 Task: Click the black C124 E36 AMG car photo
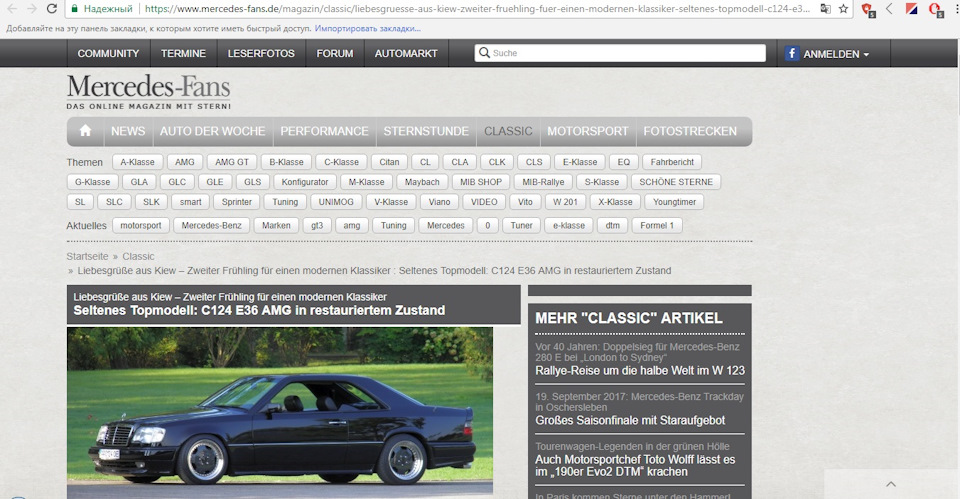point(280,411)
